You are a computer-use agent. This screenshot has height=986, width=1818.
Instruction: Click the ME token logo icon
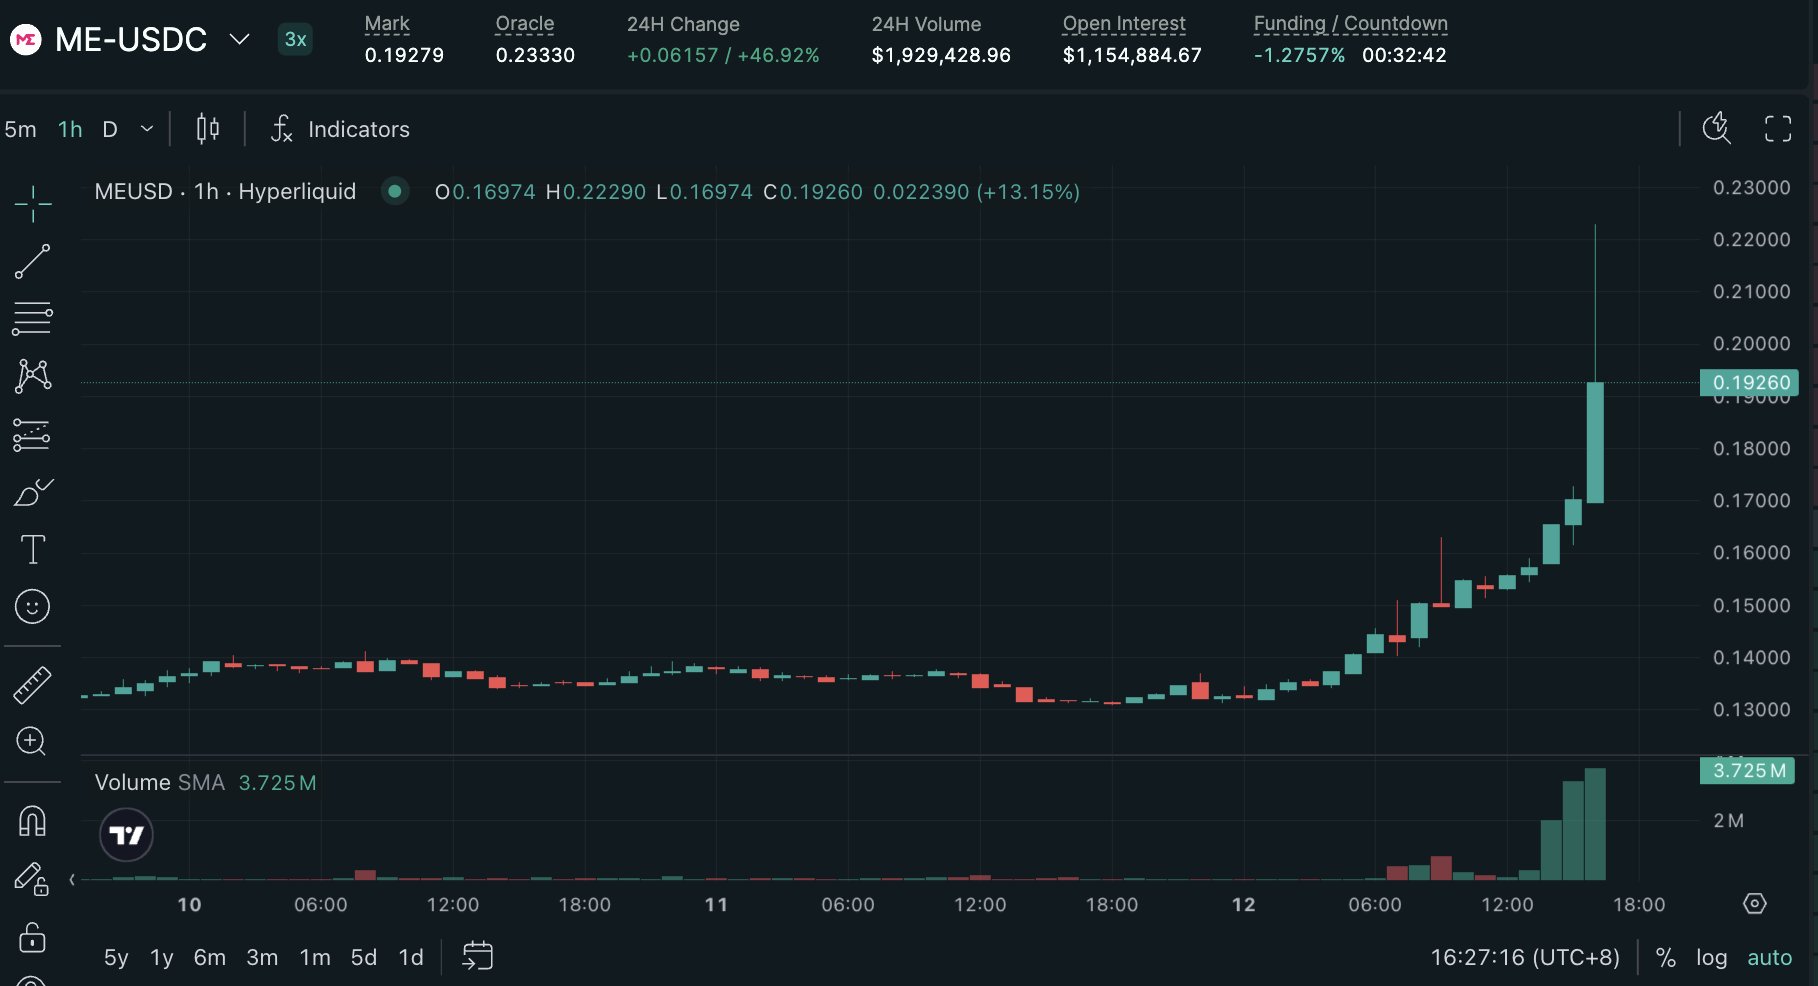(25, 40)
